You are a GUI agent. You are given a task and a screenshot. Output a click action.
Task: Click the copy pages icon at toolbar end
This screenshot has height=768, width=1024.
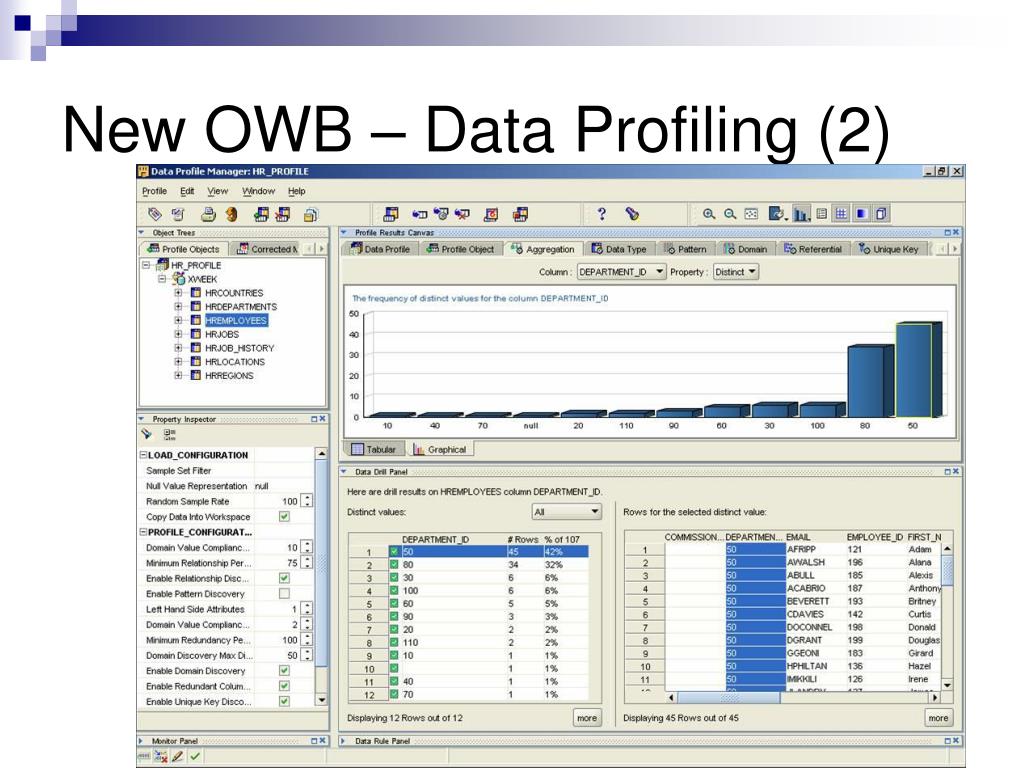881,214
